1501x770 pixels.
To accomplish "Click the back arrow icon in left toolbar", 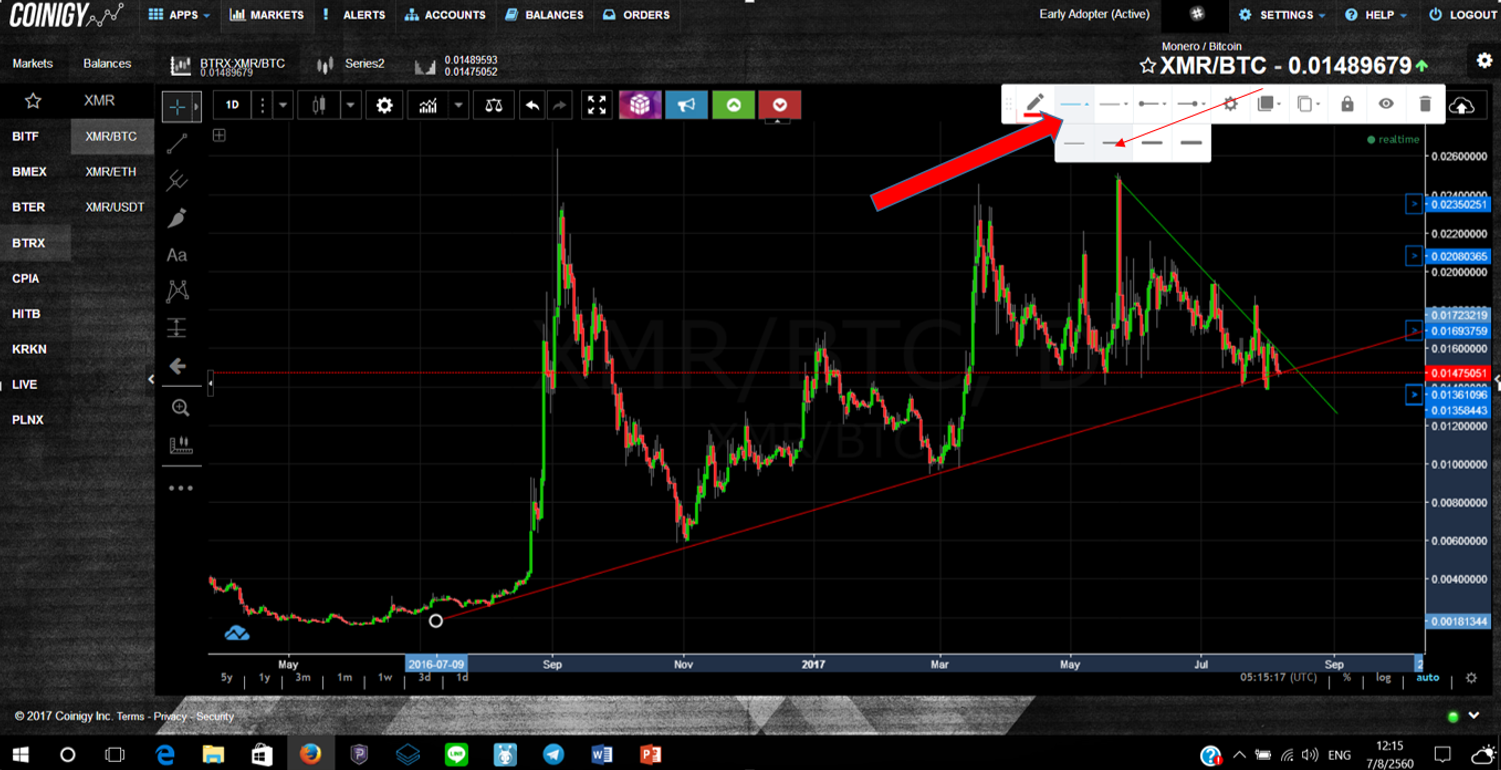I will point(178,366).
